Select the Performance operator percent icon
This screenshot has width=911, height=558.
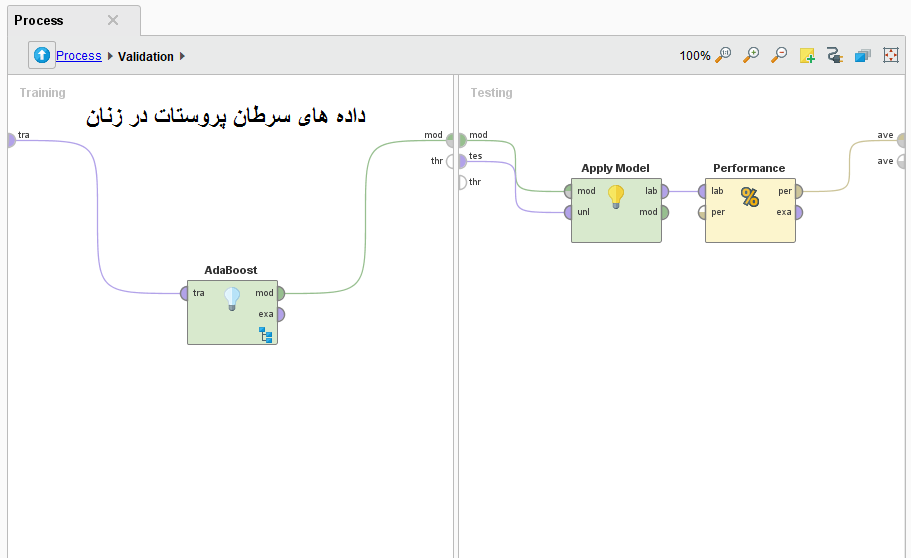750,196
